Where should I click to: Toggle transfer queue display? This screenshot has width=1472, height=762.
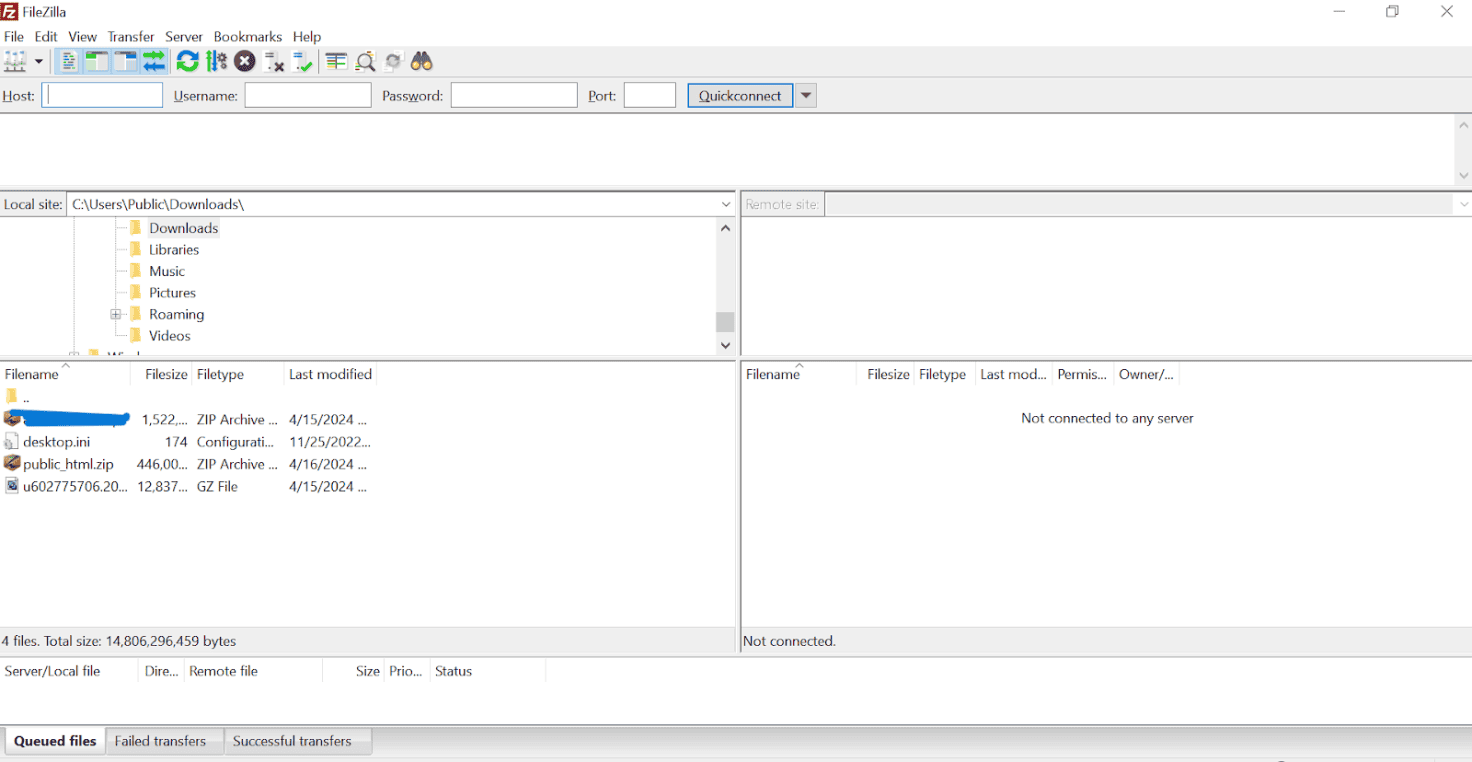coord(154,62)
